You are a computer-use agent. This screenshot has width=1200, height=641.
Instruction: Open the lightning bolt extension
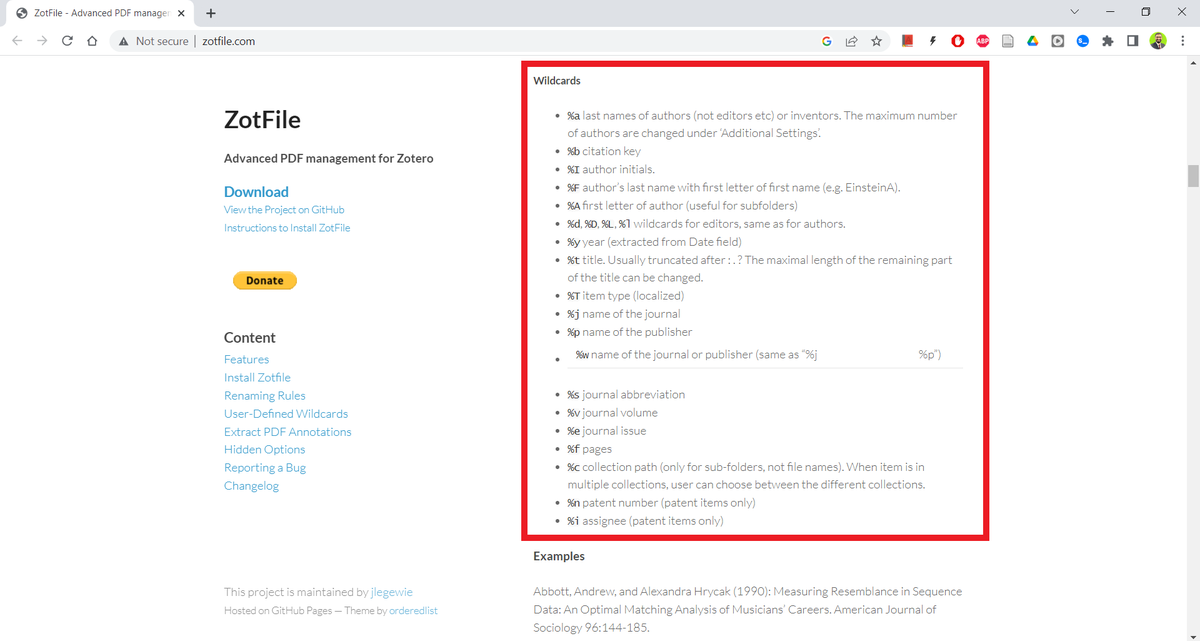coord(932,41)
